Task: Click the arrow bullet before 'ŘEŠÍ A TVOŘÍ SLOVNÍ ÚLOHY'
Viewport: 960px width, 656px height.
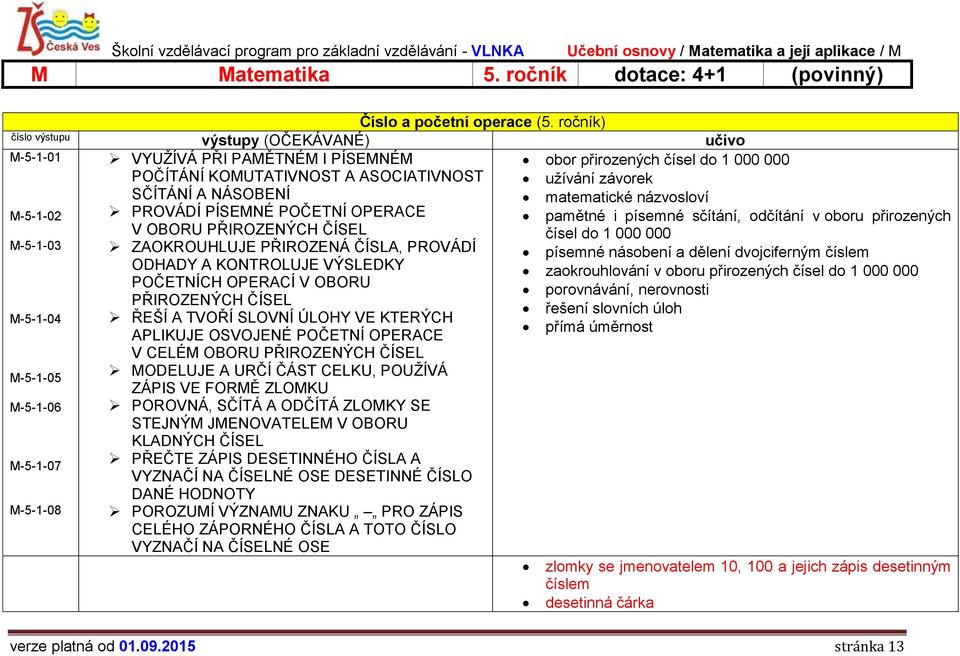Action: [x=114, y=318]
